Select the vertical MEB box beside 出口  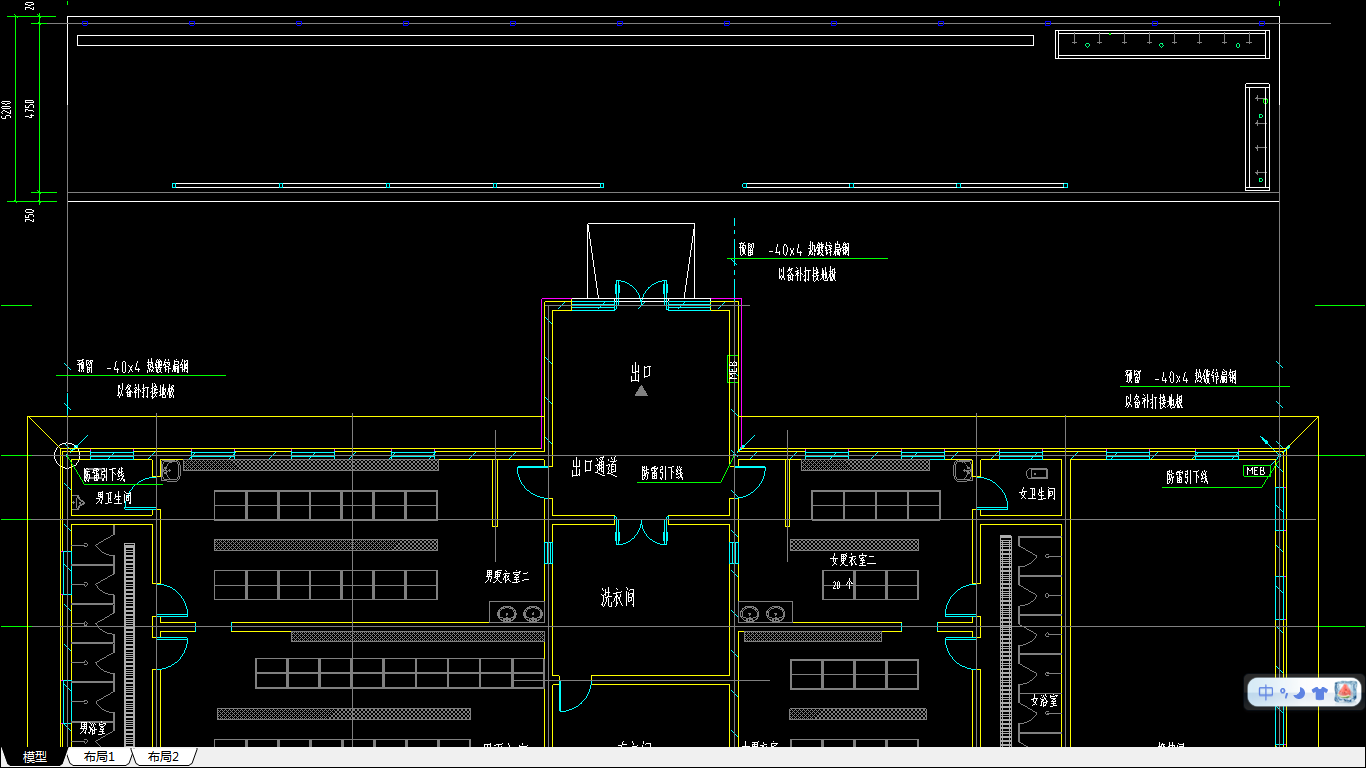click(x=732, y=369)
